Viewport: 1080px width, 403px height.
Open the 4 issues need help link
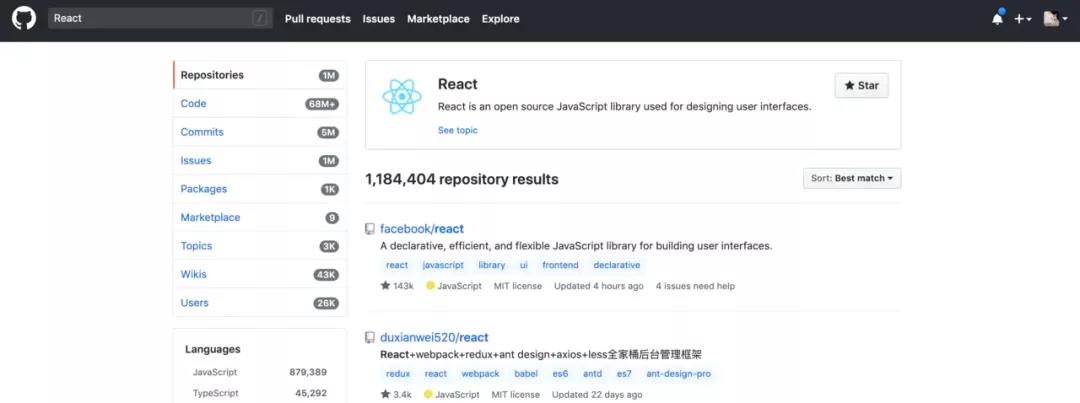click(x=695, y=286)
